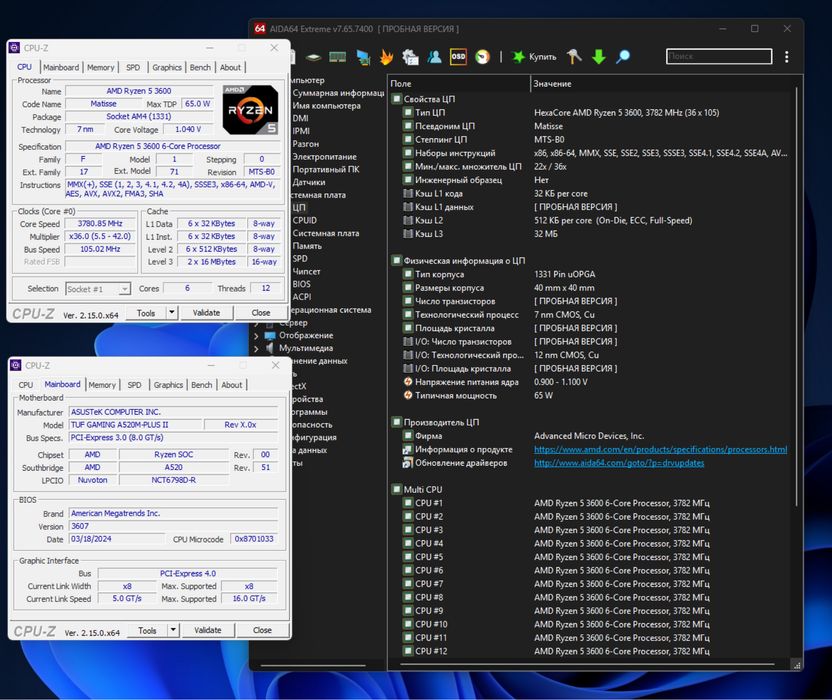Click the round gauge icon in AIDA64 toolbar
The image size is (832, 700).
click(x=482, y=57)
